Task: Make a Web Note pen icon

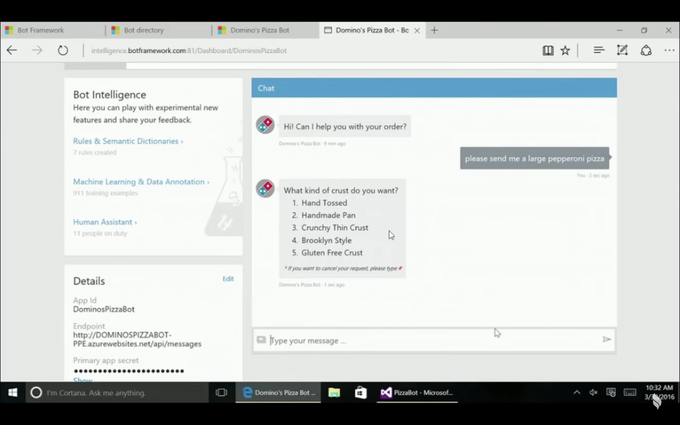Action: (622, 50)
